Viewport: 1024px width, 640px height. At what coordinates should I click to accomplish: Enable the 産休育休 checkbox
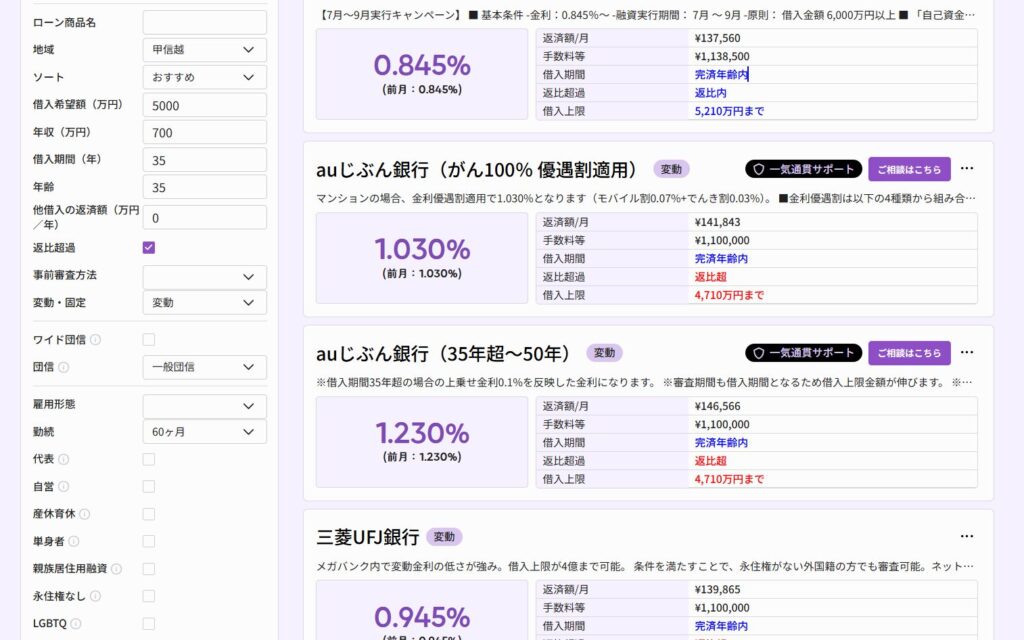point(149,514)
